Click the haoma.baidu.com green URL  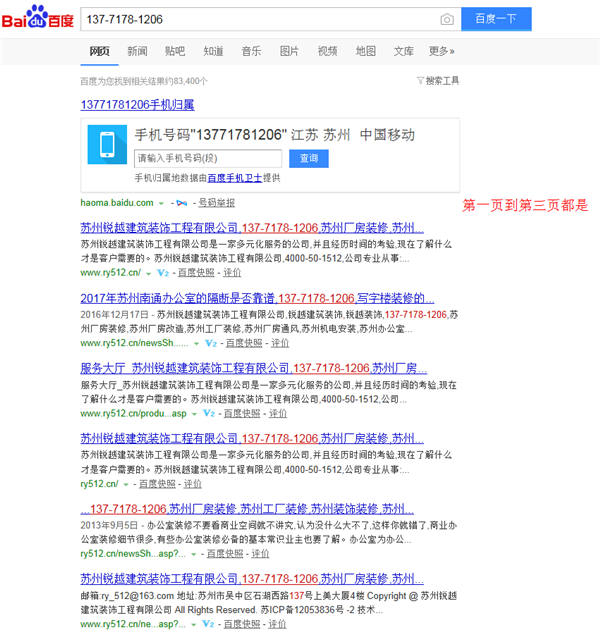coord(117,203)
